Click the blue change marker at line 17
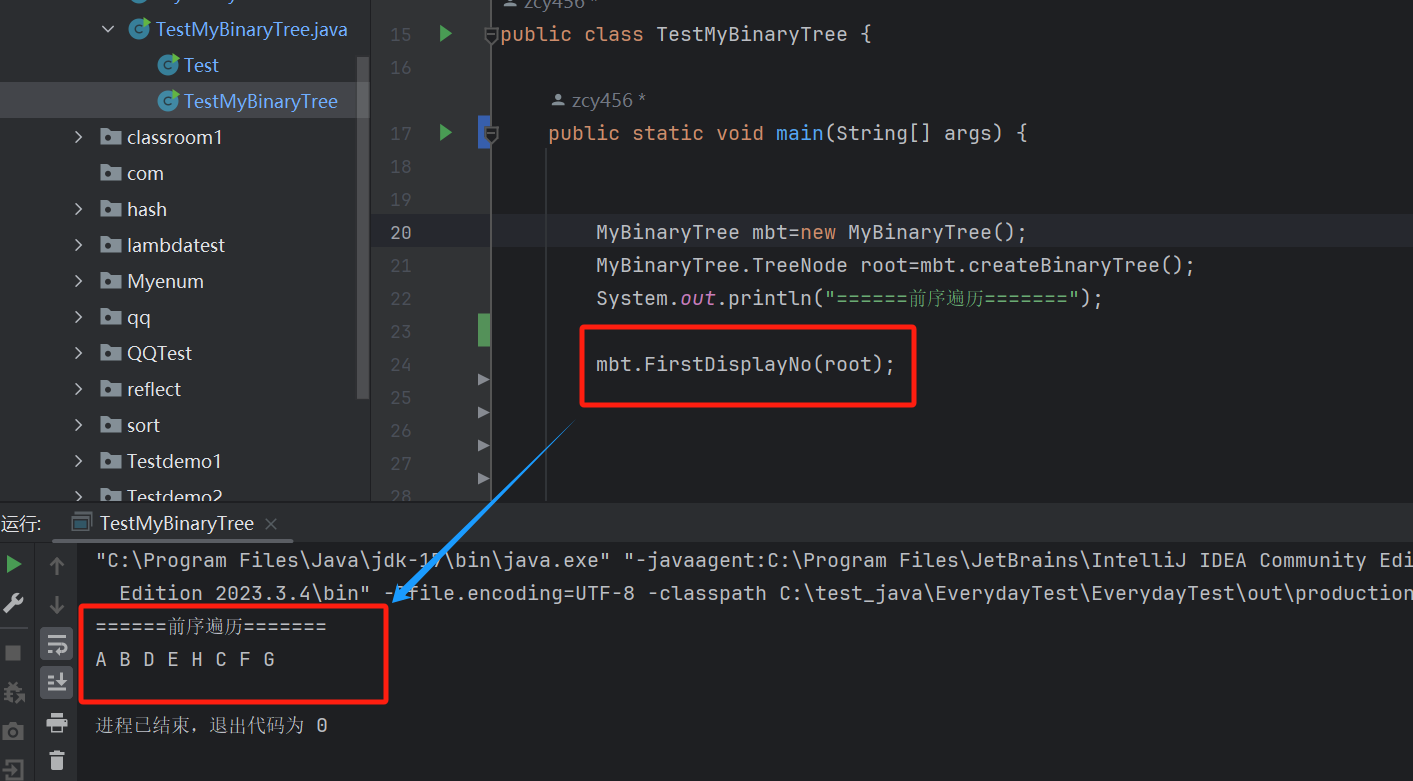Image resolution: width=1413 pixels, height=781 pixels. 484,132
